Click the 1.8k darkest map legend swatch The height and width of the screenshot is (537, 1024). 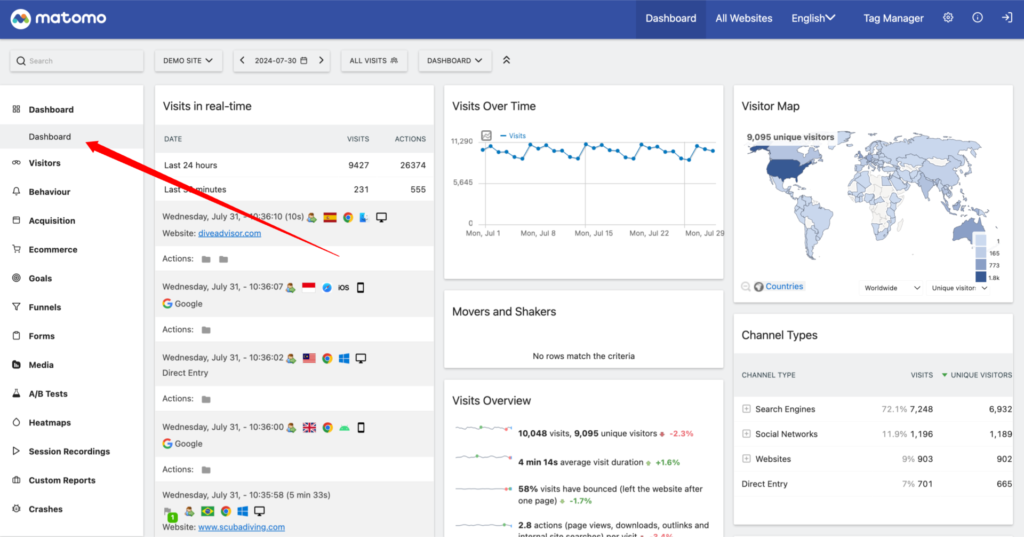(980, 277)
